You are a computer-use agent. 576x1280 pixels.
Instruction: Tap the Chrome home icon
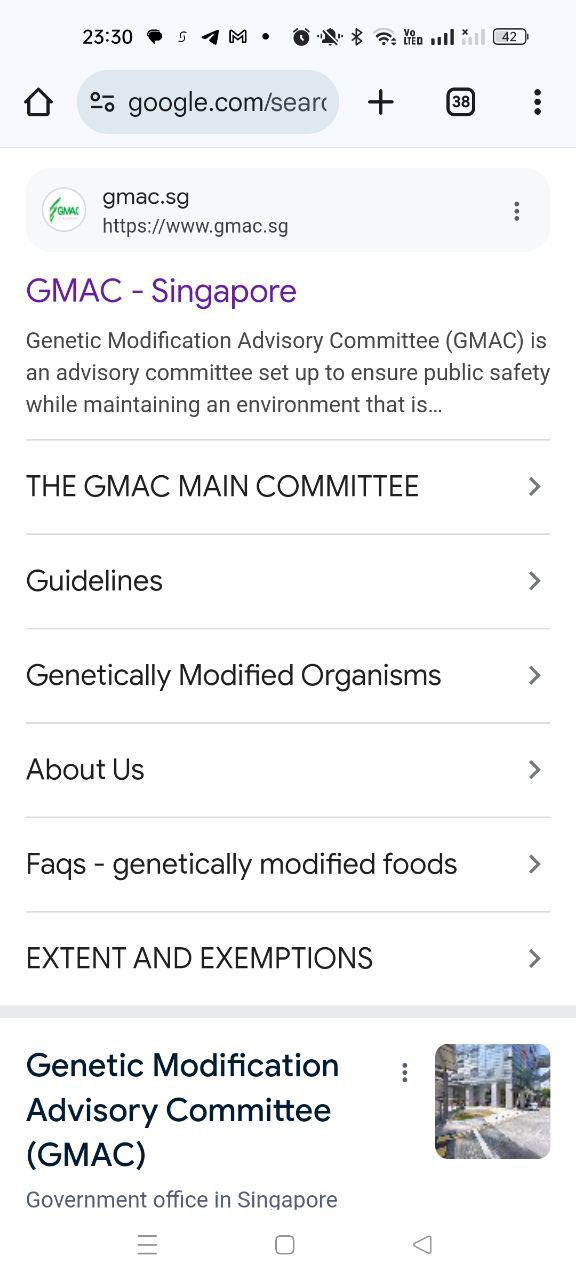point(38,102)
